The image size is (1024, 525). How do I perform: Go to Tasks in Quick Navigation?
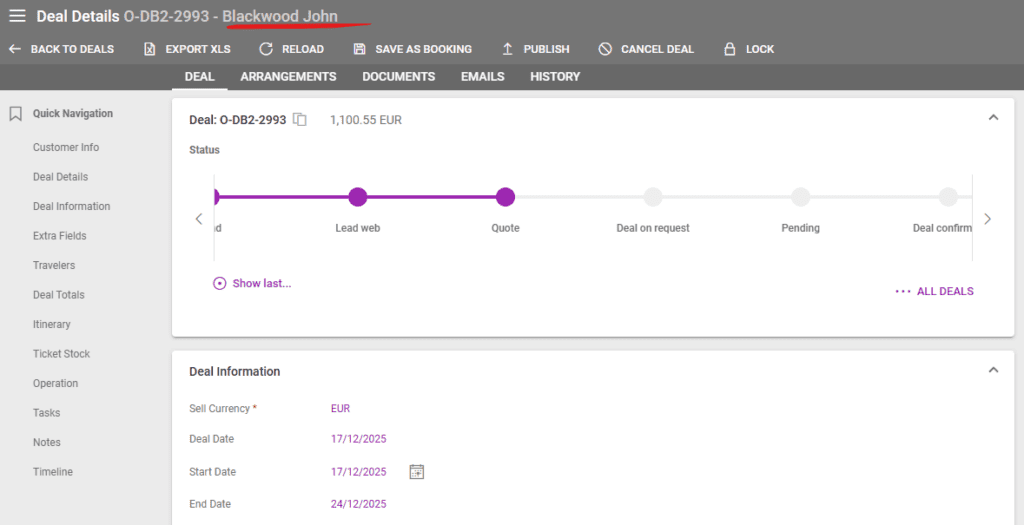[46, 413]
